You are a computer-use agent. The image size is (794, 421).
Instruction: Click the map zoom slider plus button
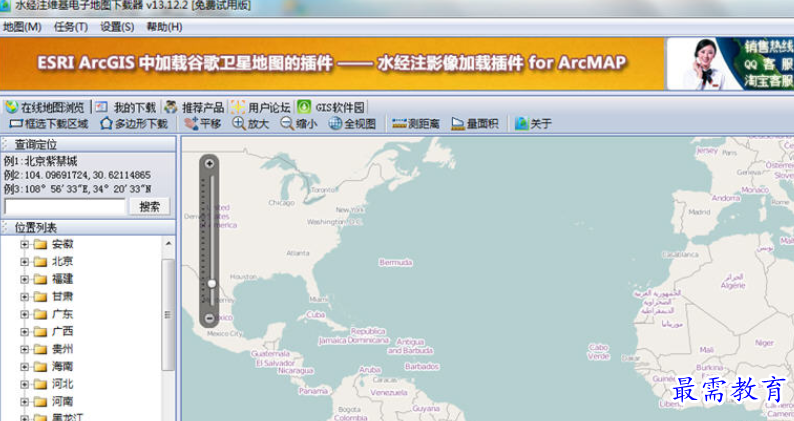209,164
